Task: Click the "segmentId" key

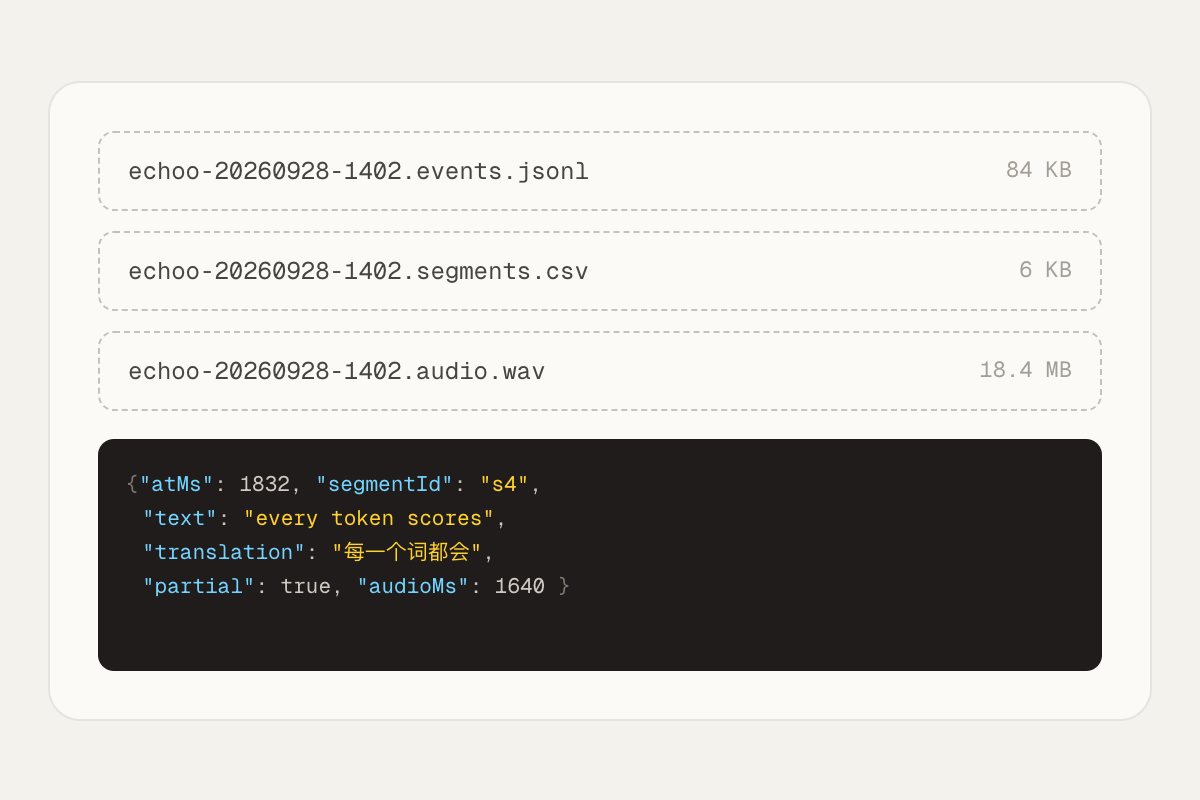Action: (x=385, y=485)
